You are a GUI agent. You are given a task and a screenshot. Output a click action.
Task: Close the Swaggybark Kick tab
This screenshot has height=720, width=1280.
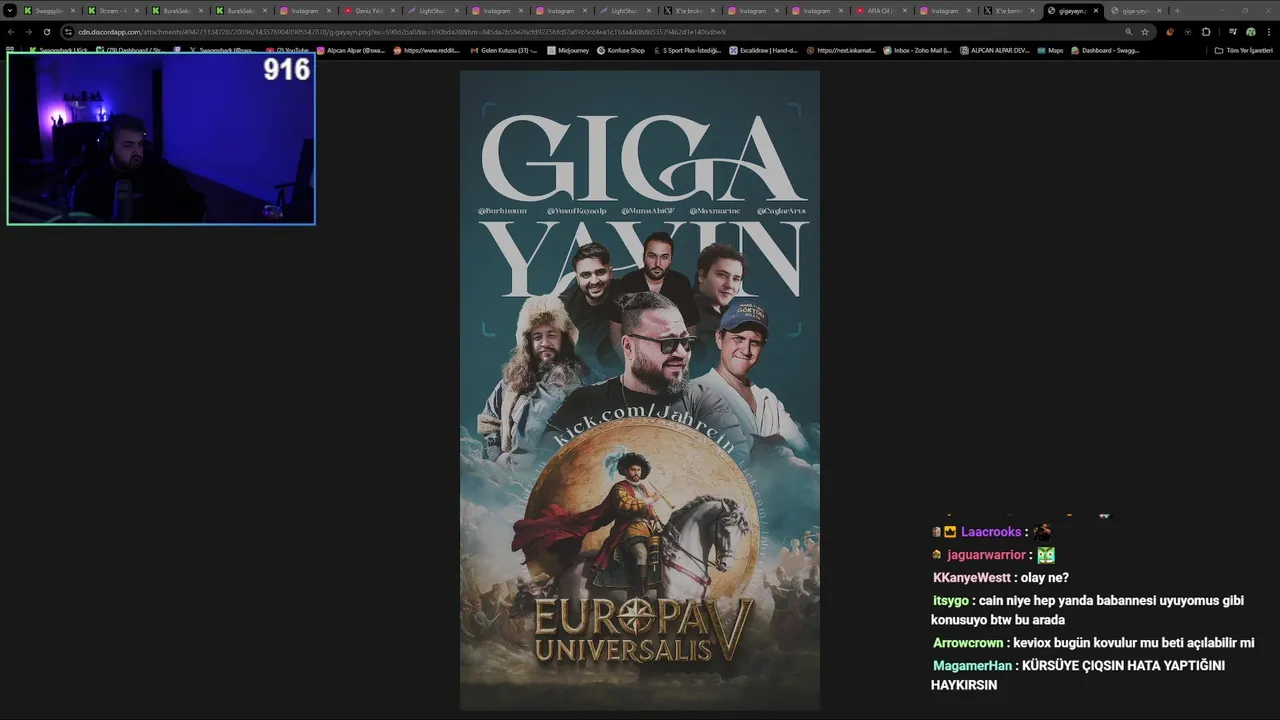(73, 11)
